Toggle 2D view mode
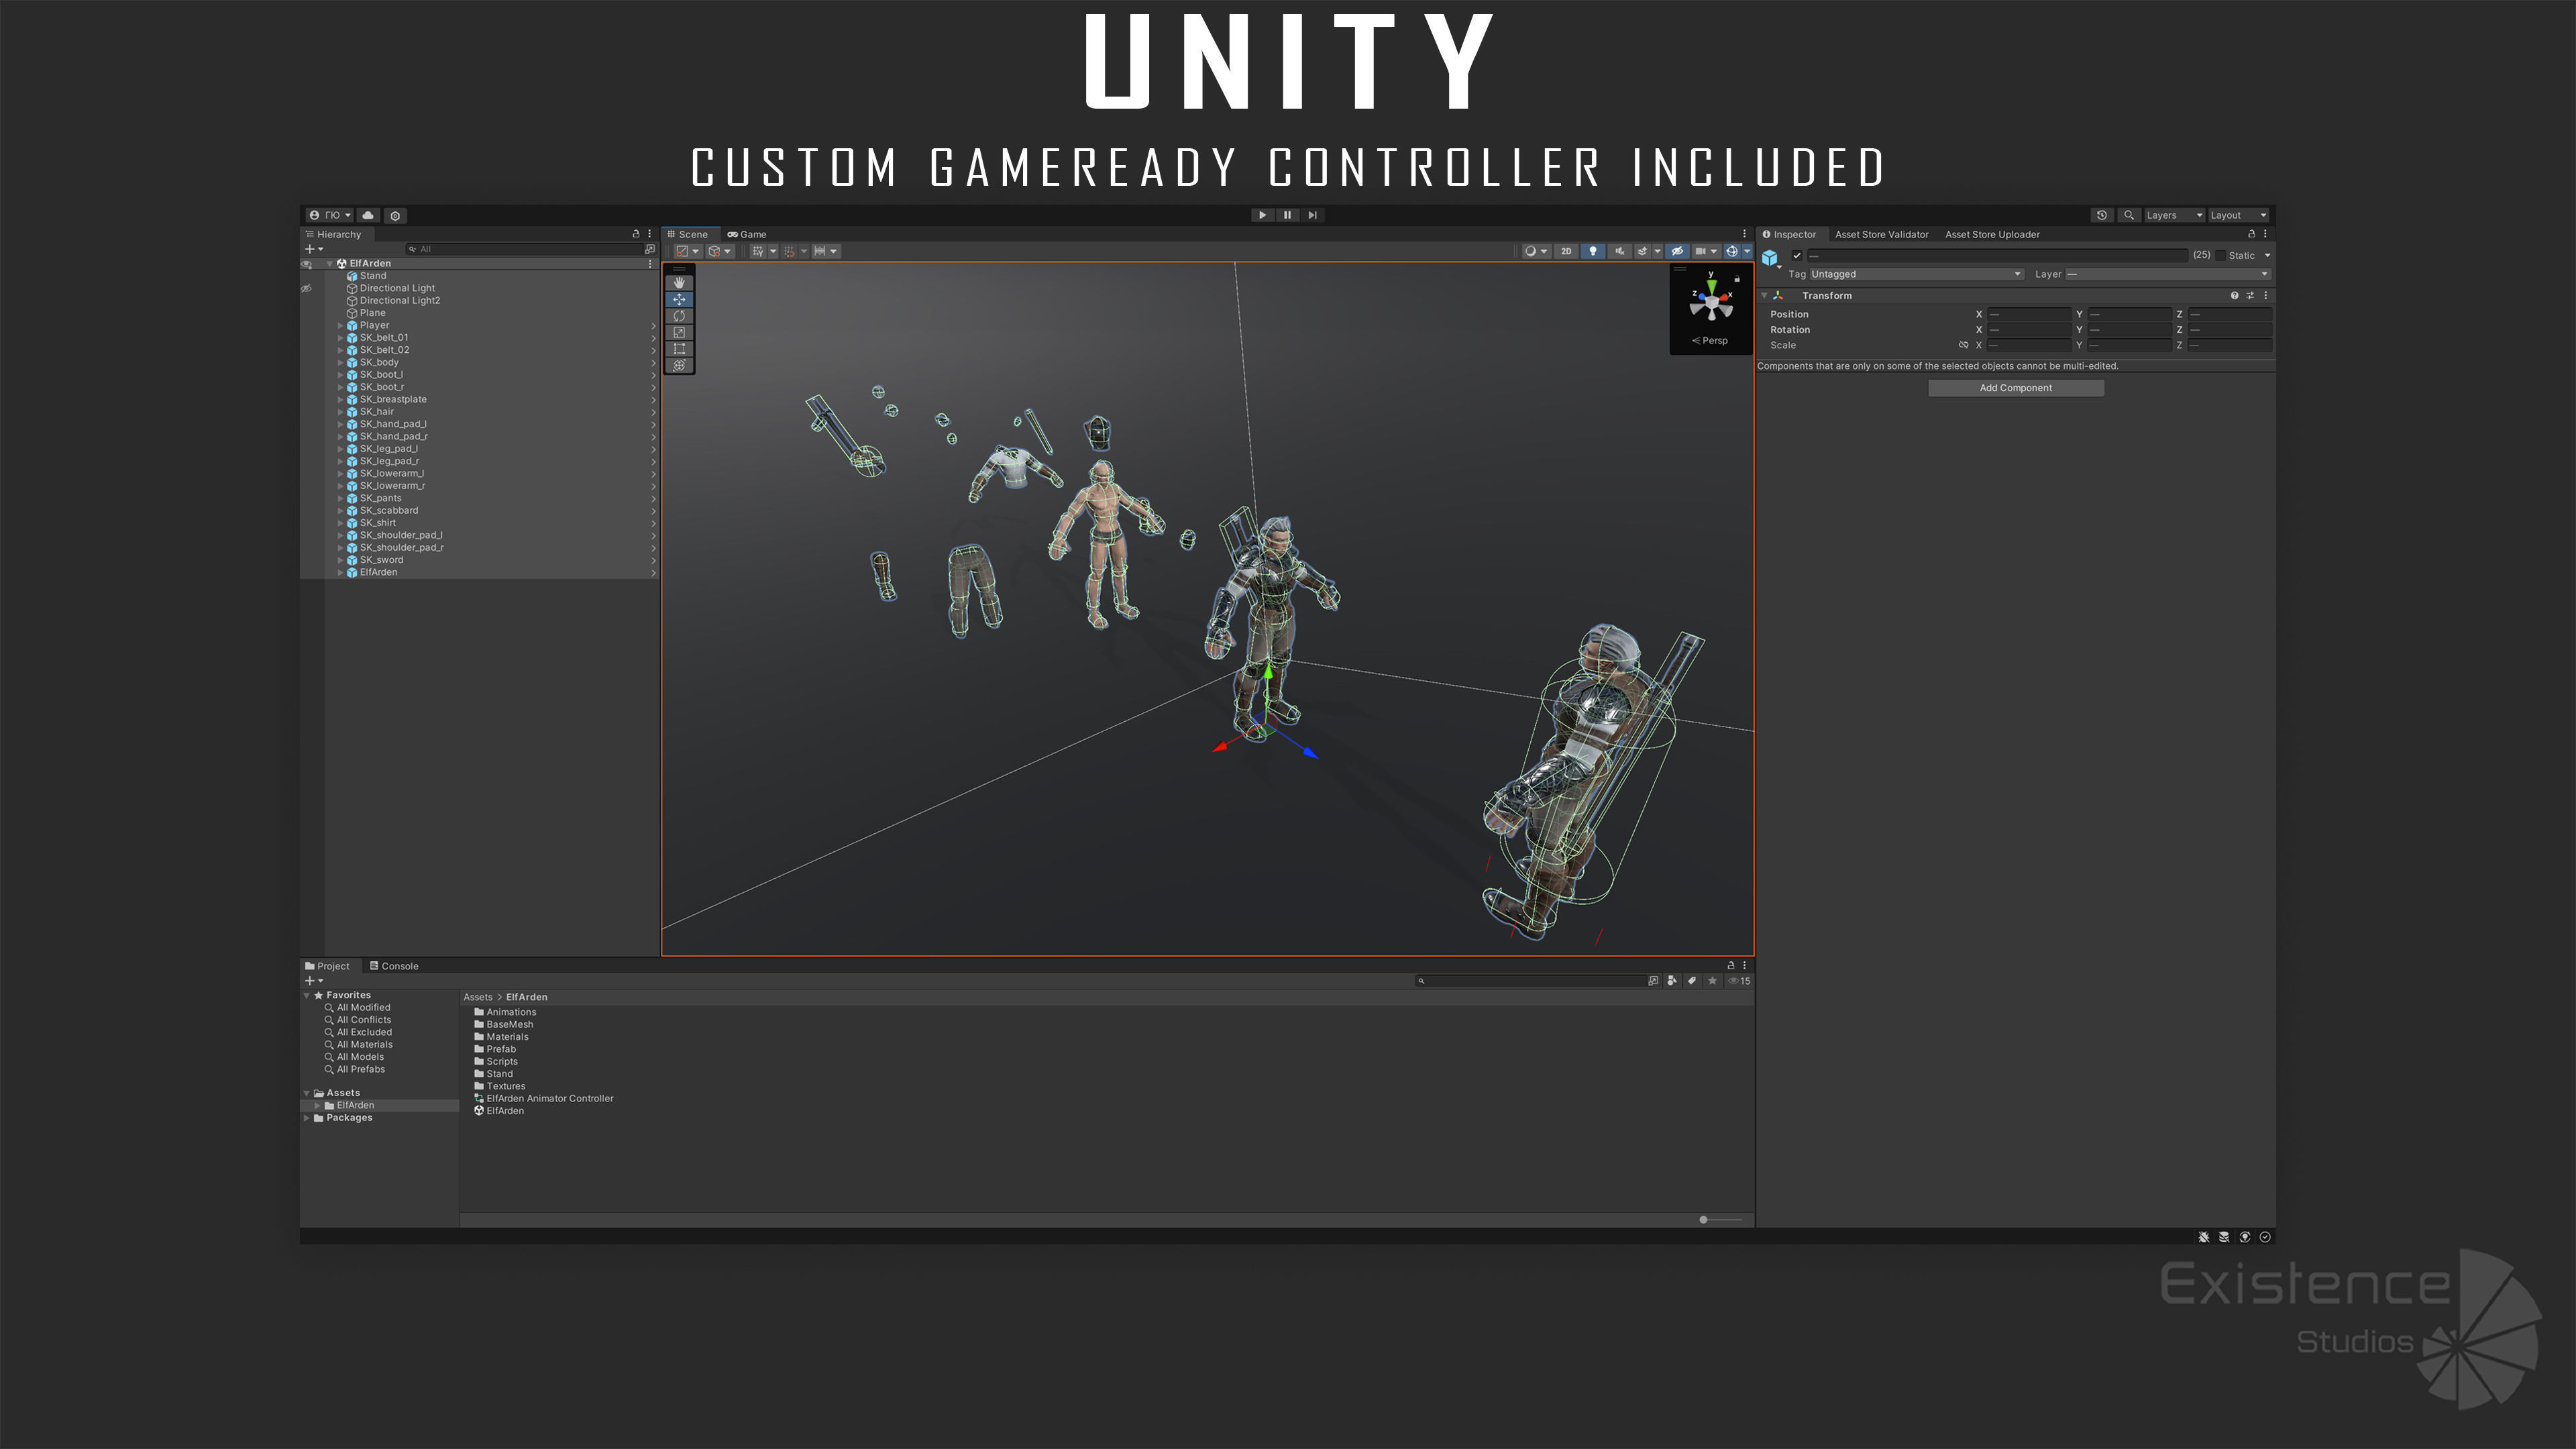 pos(1566,251)
